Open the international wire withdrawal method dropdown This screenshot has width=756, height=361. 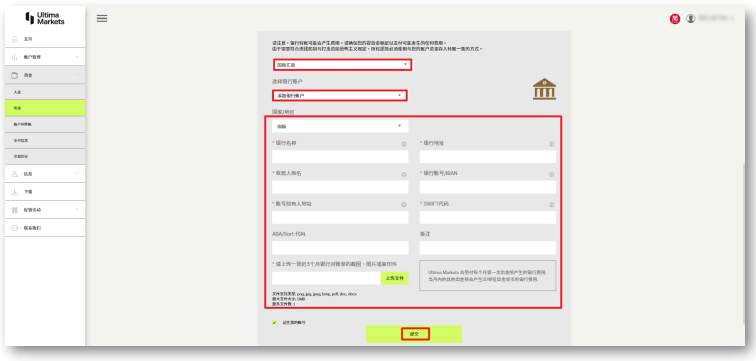pos(342,65)
